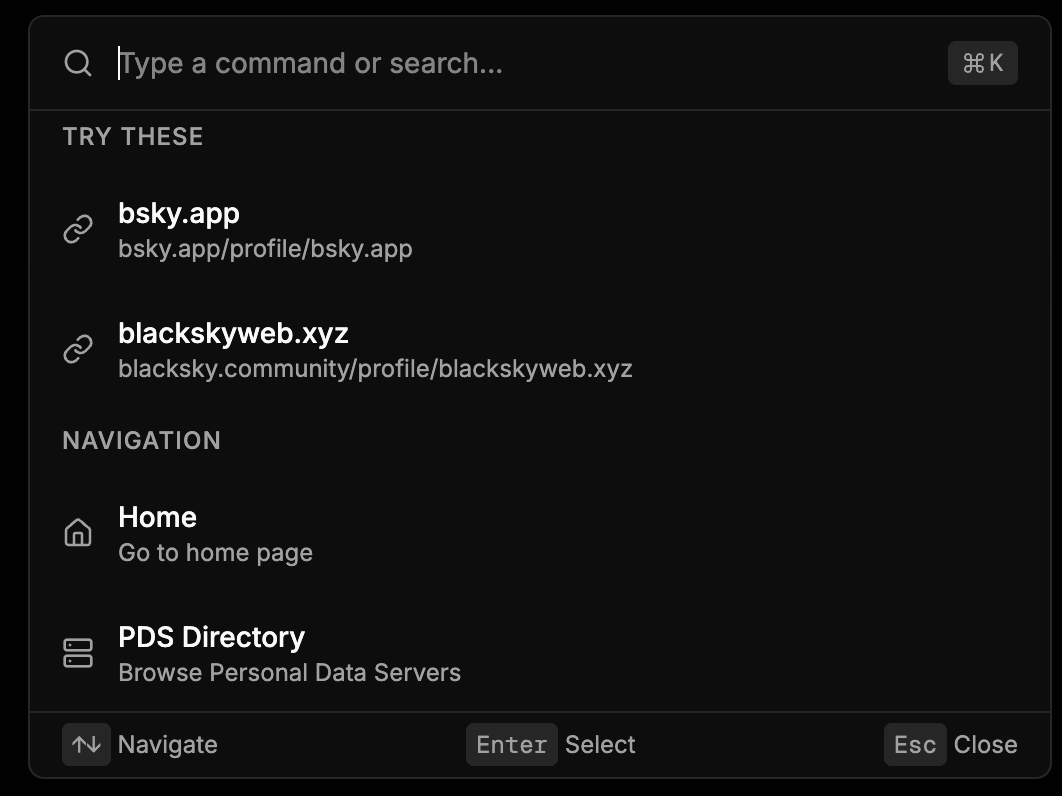Click the ⌘K shortcut badge

click(982, 63)
